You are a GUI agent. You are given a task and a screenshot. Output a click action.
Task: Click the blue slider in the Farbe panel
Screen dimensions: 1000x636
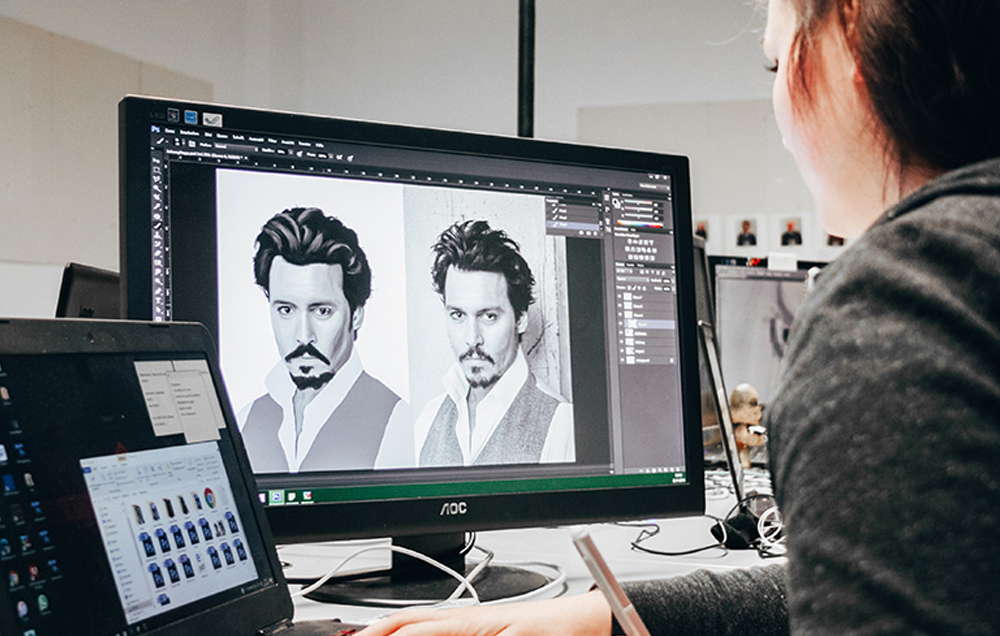(638, 216)
